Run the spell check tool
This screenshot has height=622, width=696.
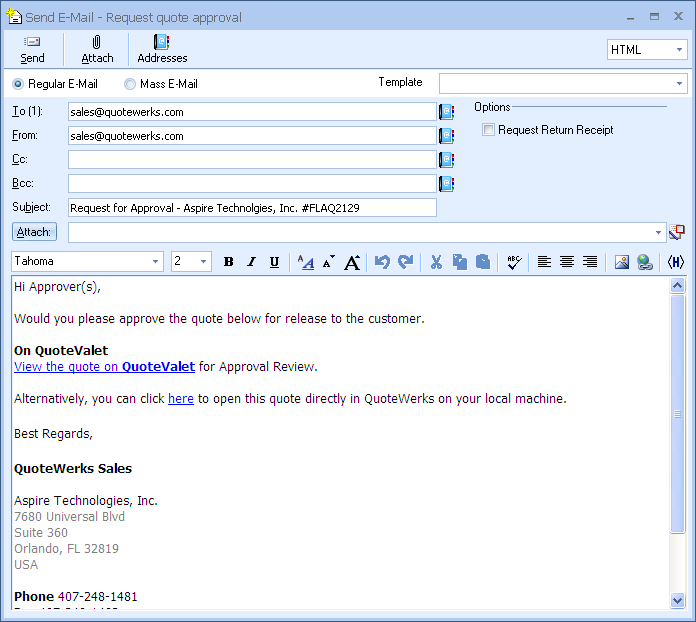tap(513, 262)
